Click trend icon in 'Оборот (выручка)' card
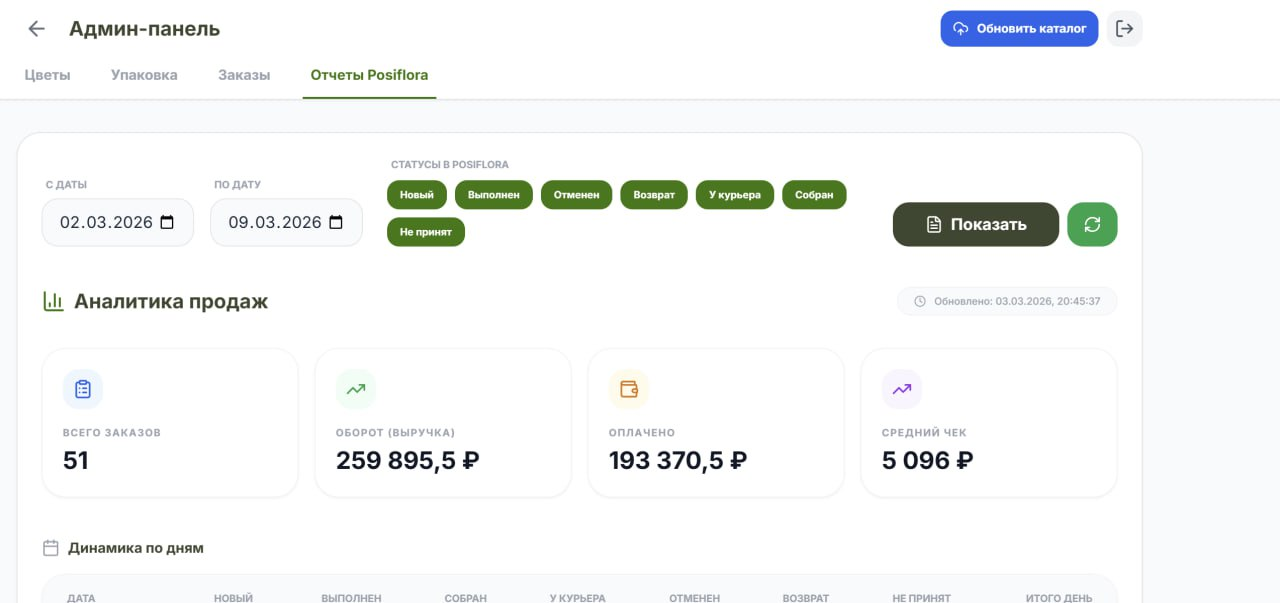This screenshot has height=603, width=1280. [356, 389]
